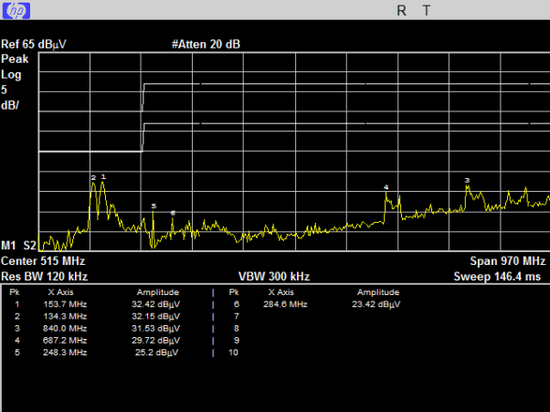Click the right 'Amplitude' column header

click(x=378, y=292)
